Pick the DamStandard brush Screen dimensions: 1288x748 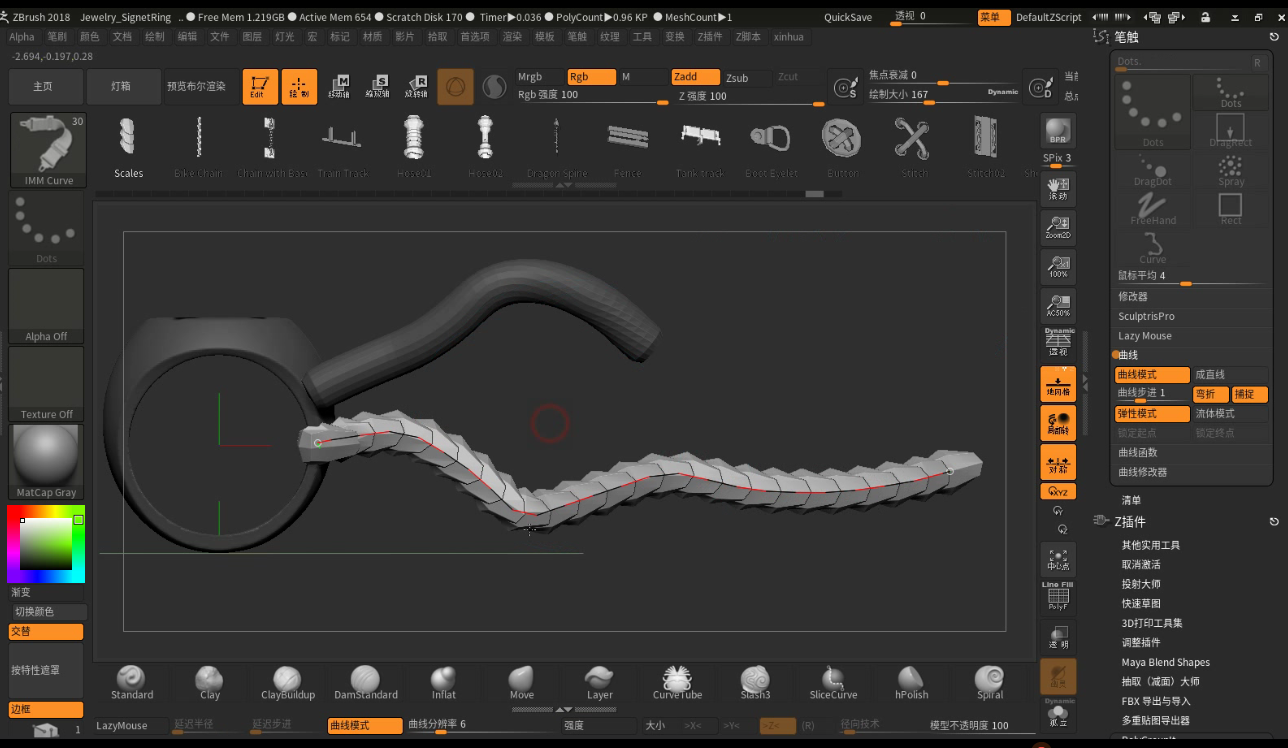tap(365, 682)
